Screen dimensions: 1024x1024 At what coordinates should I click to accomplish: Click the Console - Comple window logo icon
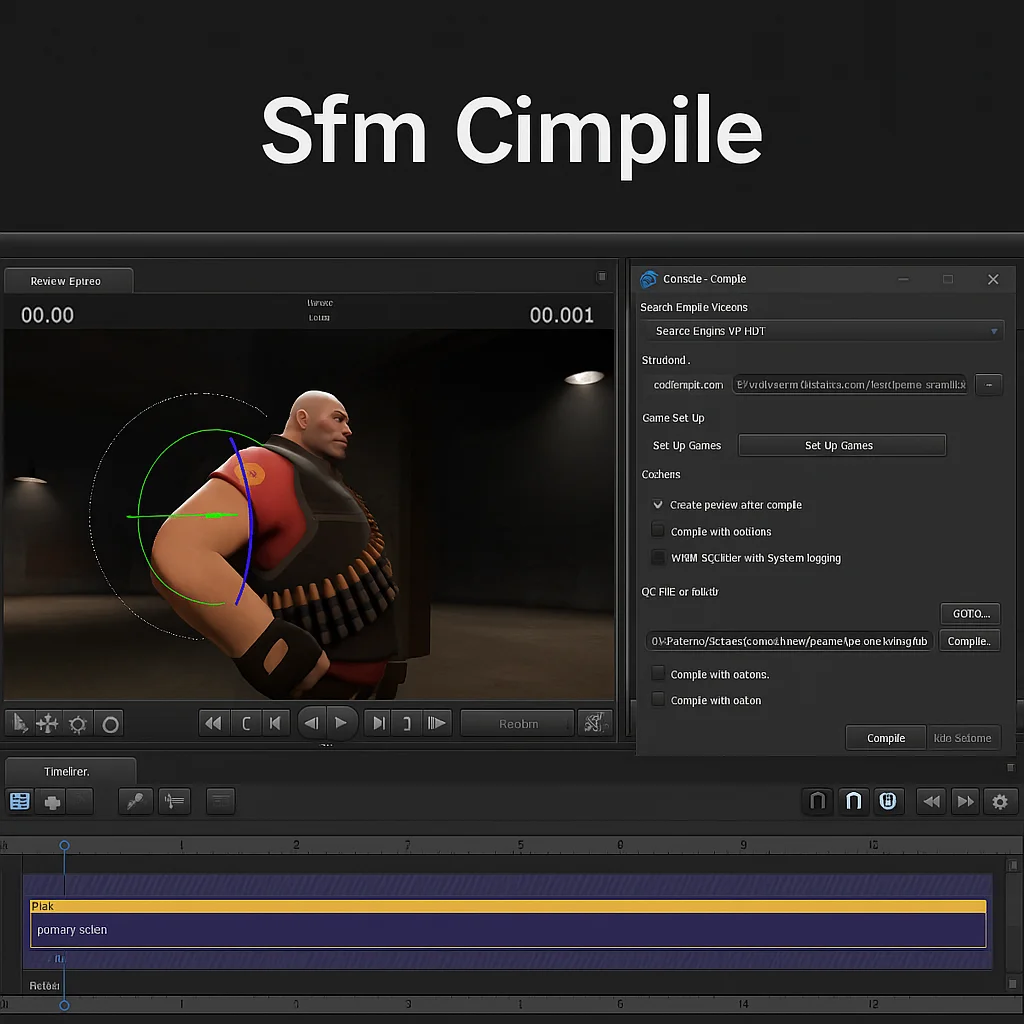point(648,280)
